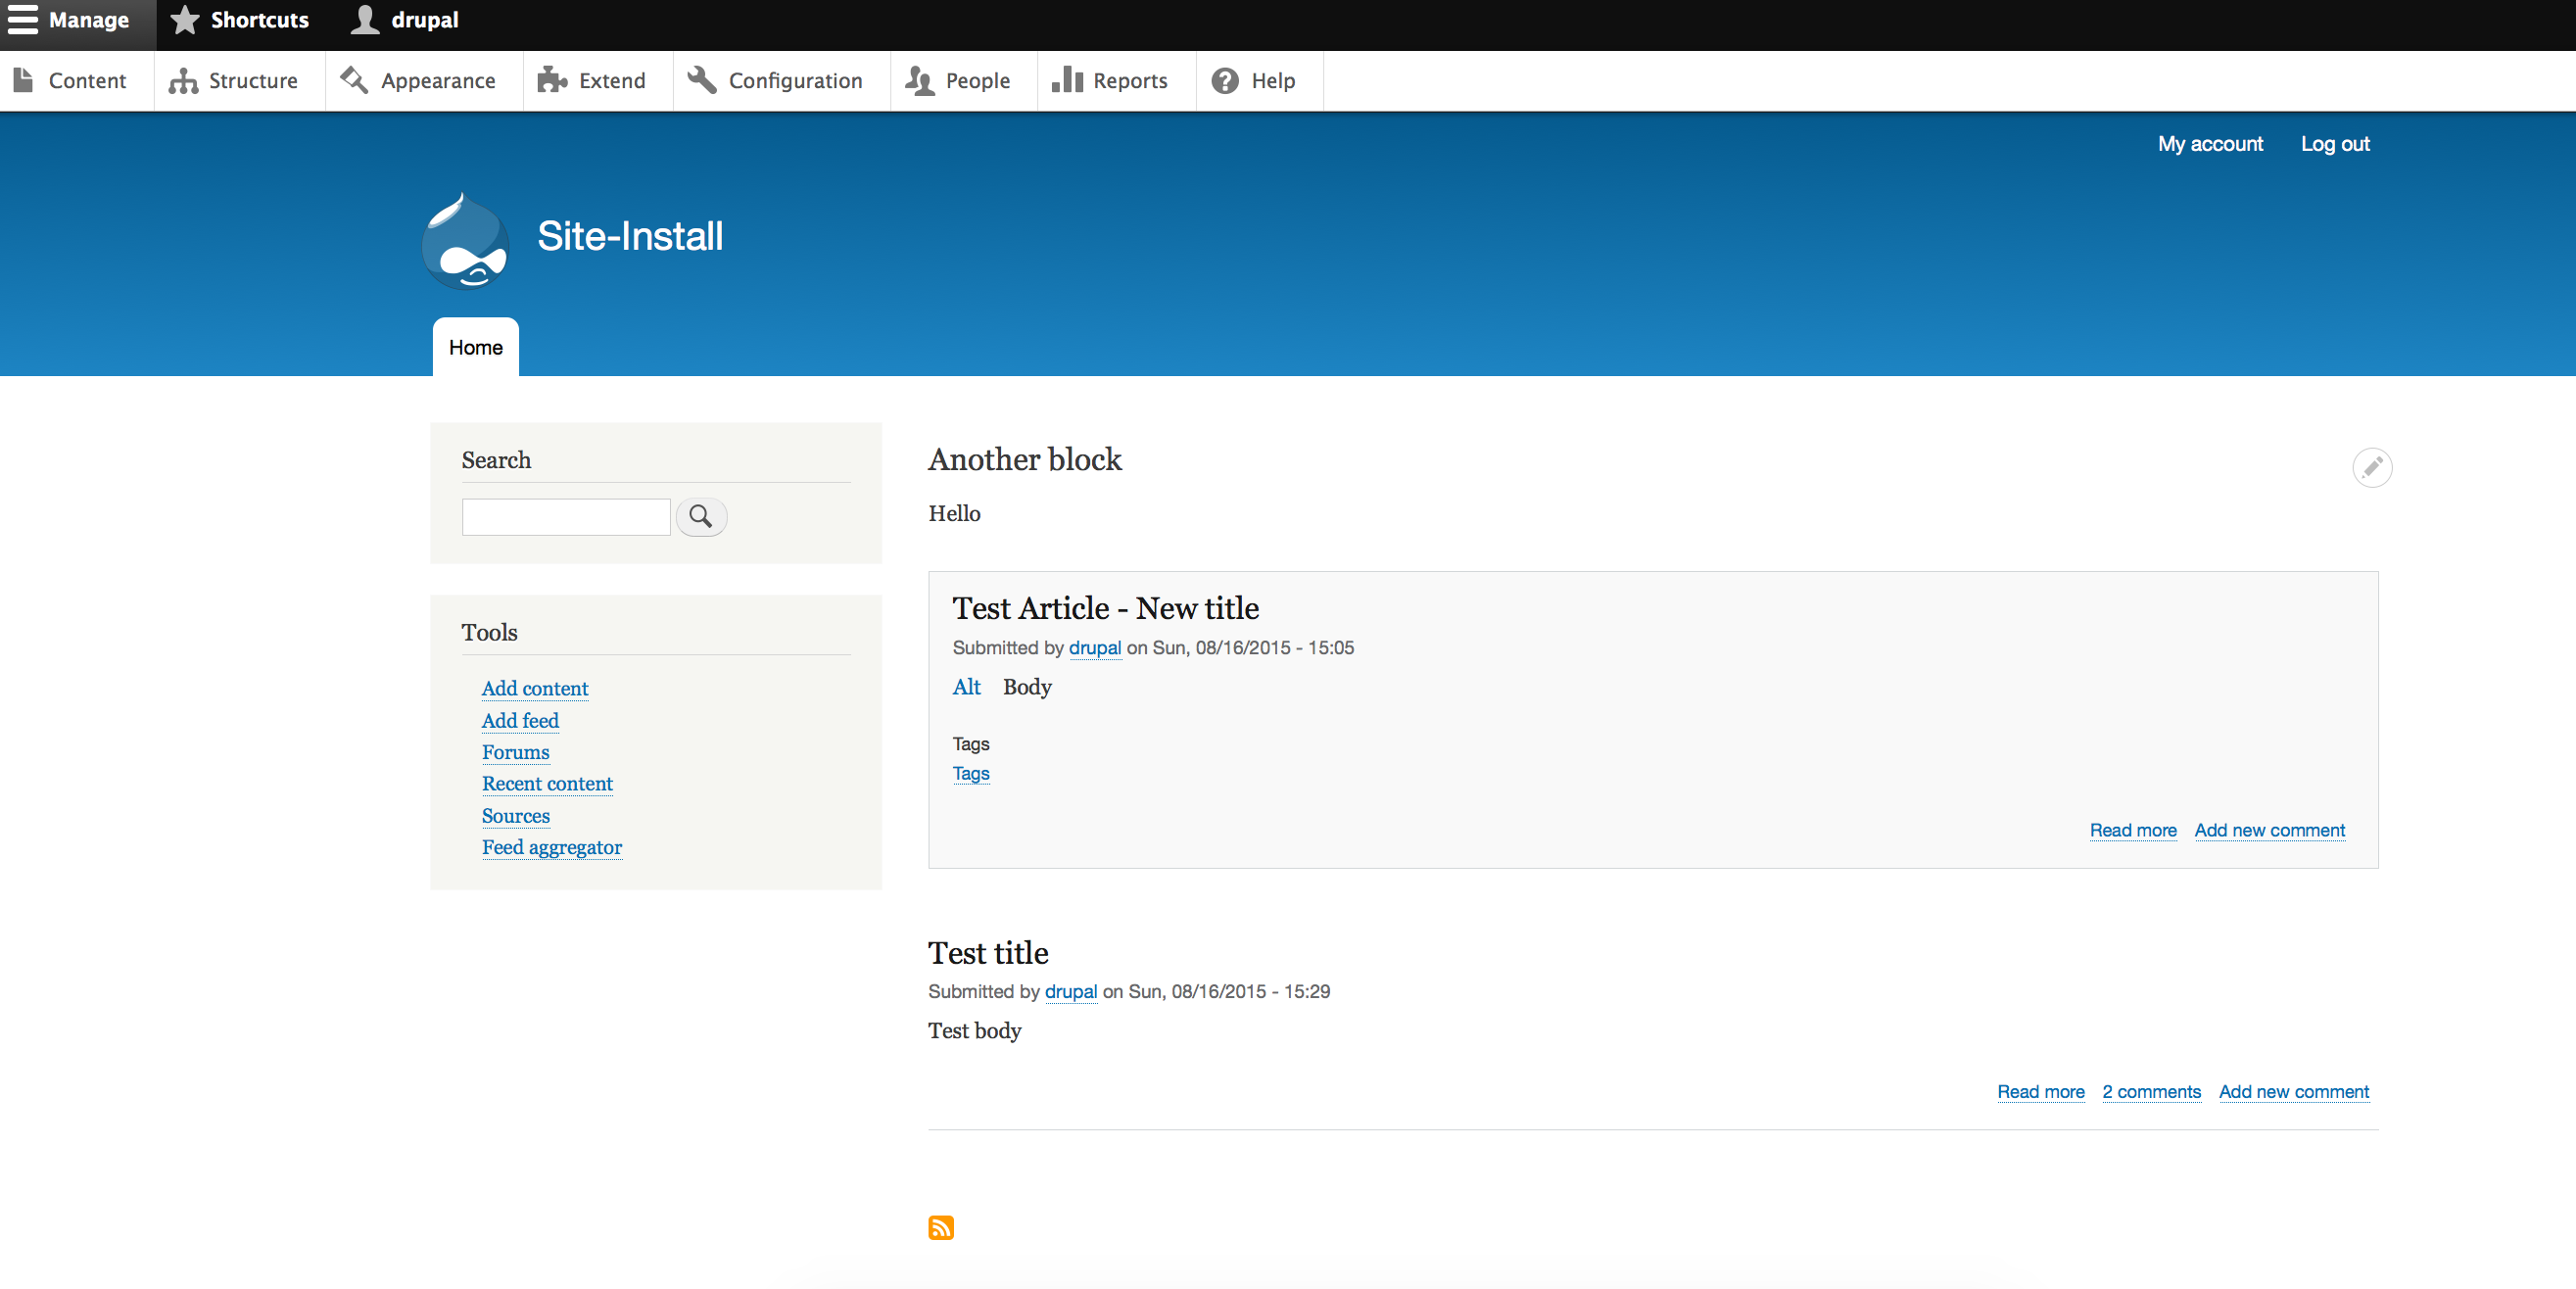Image resolution: width=2576 pixels, height=1289 pixels.
Task: Click drupal author link on Test title
Action: pyautogui.click(x=1071, y=992)
